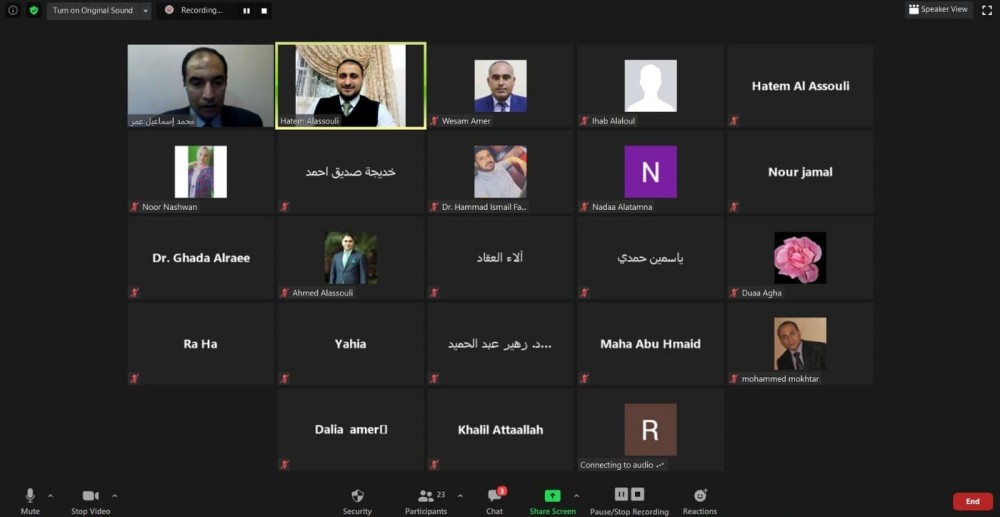Click Wesam Amer's profile picture
The height and width of the screenshot is (517, 1000).
click(501, 86)
